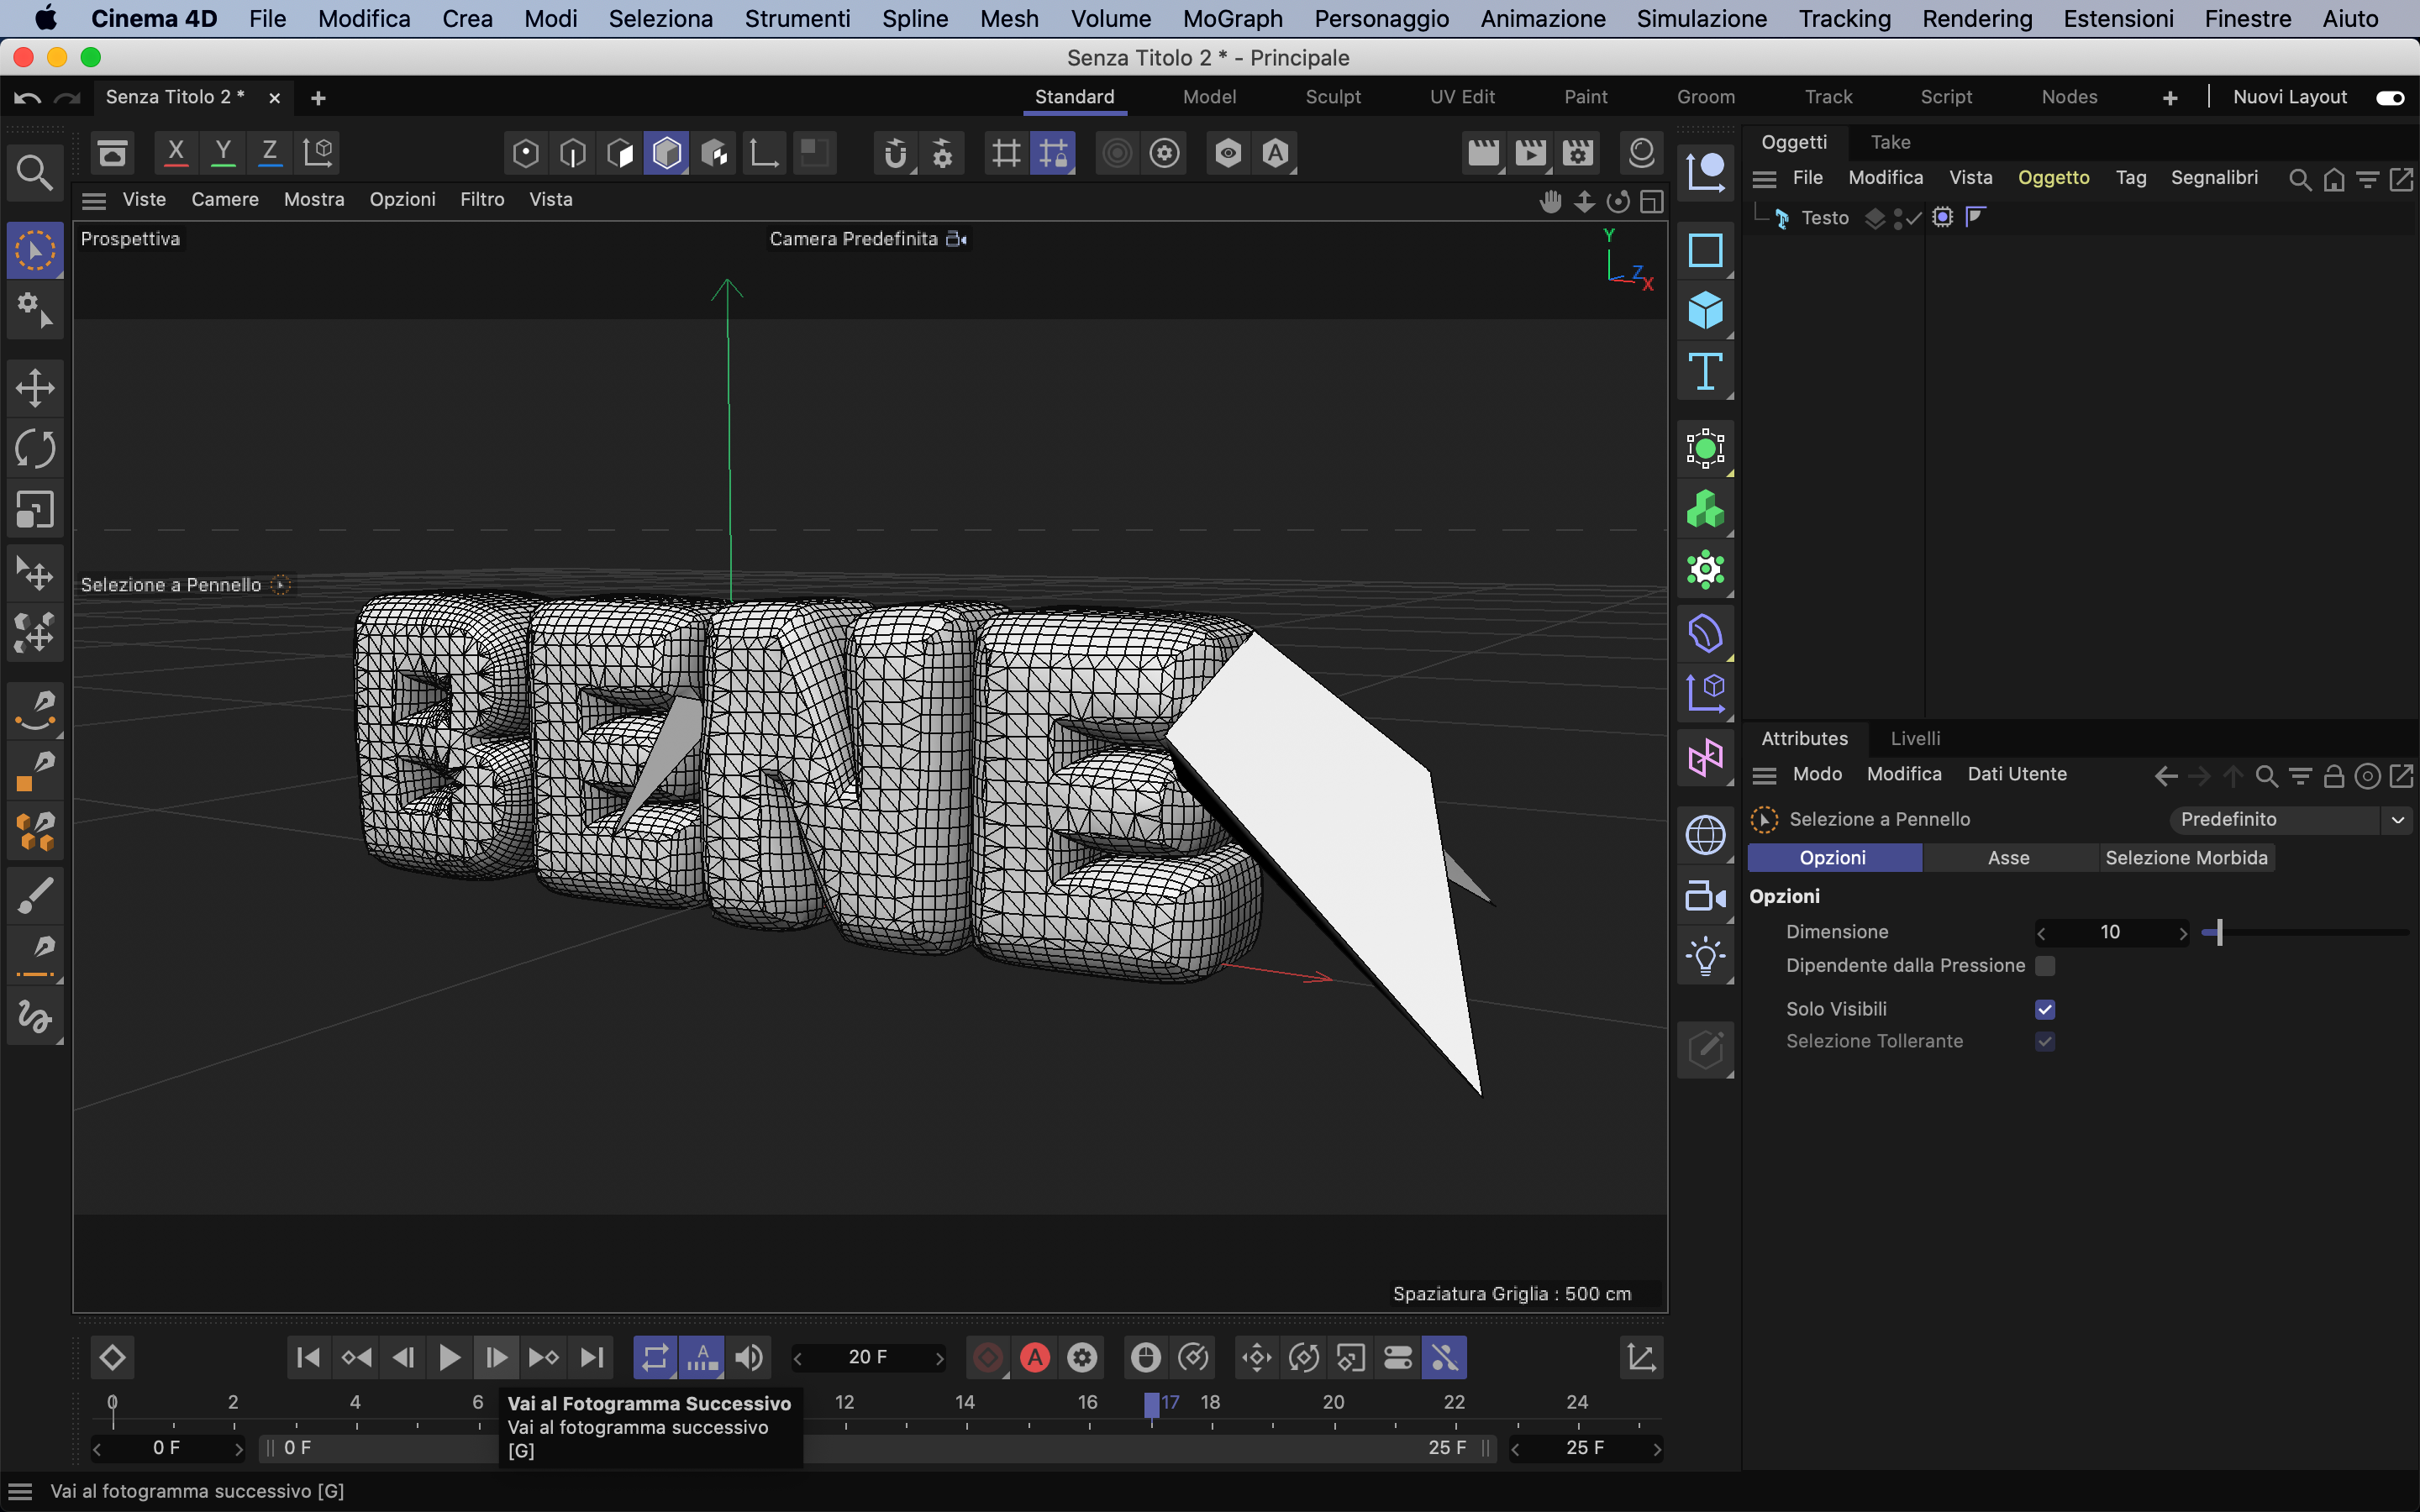Adjust the Dimensione slider
This screenshot has height=1512, width=2420.
coord(2219,933)
